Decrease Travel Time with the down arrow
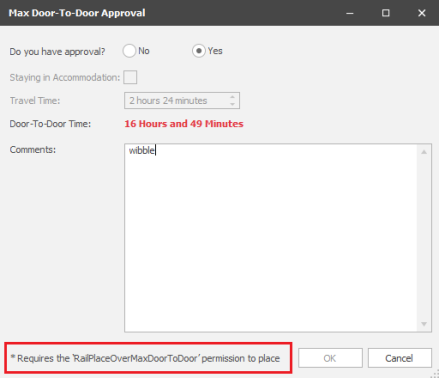Viewport: 439px width, 378px height. [x=232, y=104]
